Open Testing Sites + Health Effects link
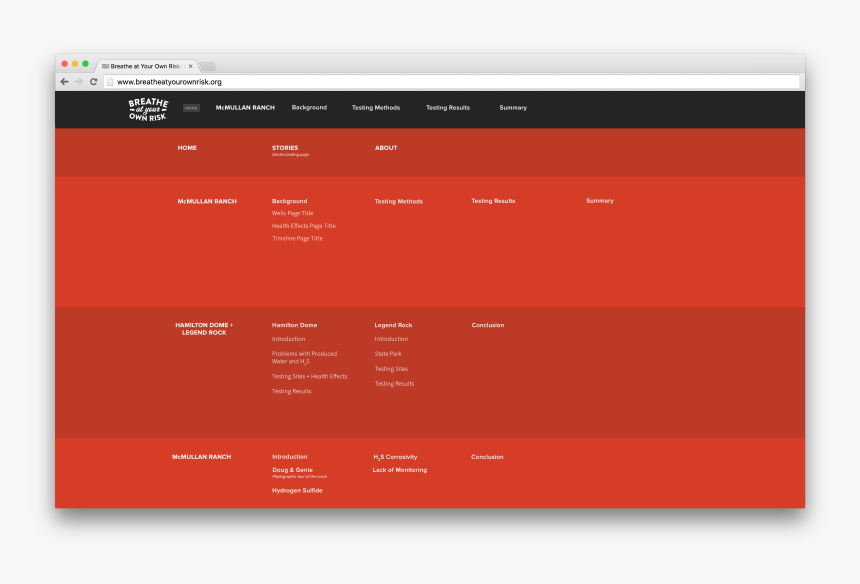This screenshot has height=584, width=860. [309, 376]
